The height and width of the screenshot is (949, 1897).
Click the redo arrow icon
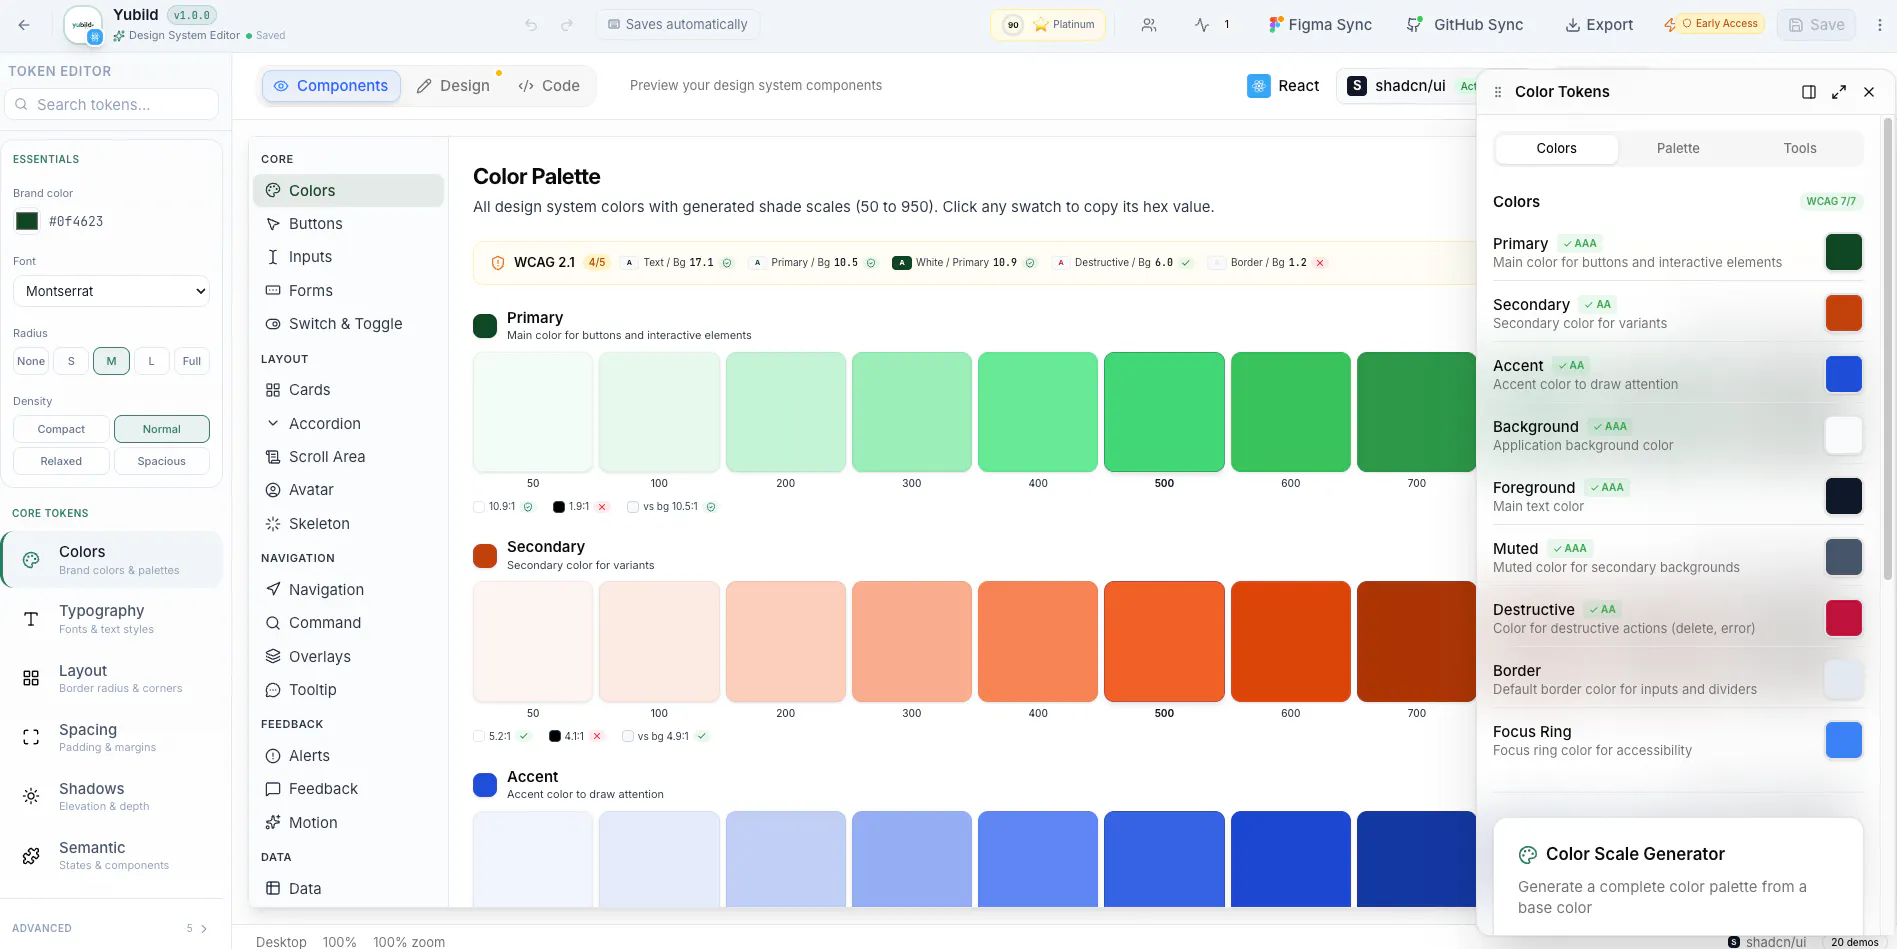click(567, 25)
